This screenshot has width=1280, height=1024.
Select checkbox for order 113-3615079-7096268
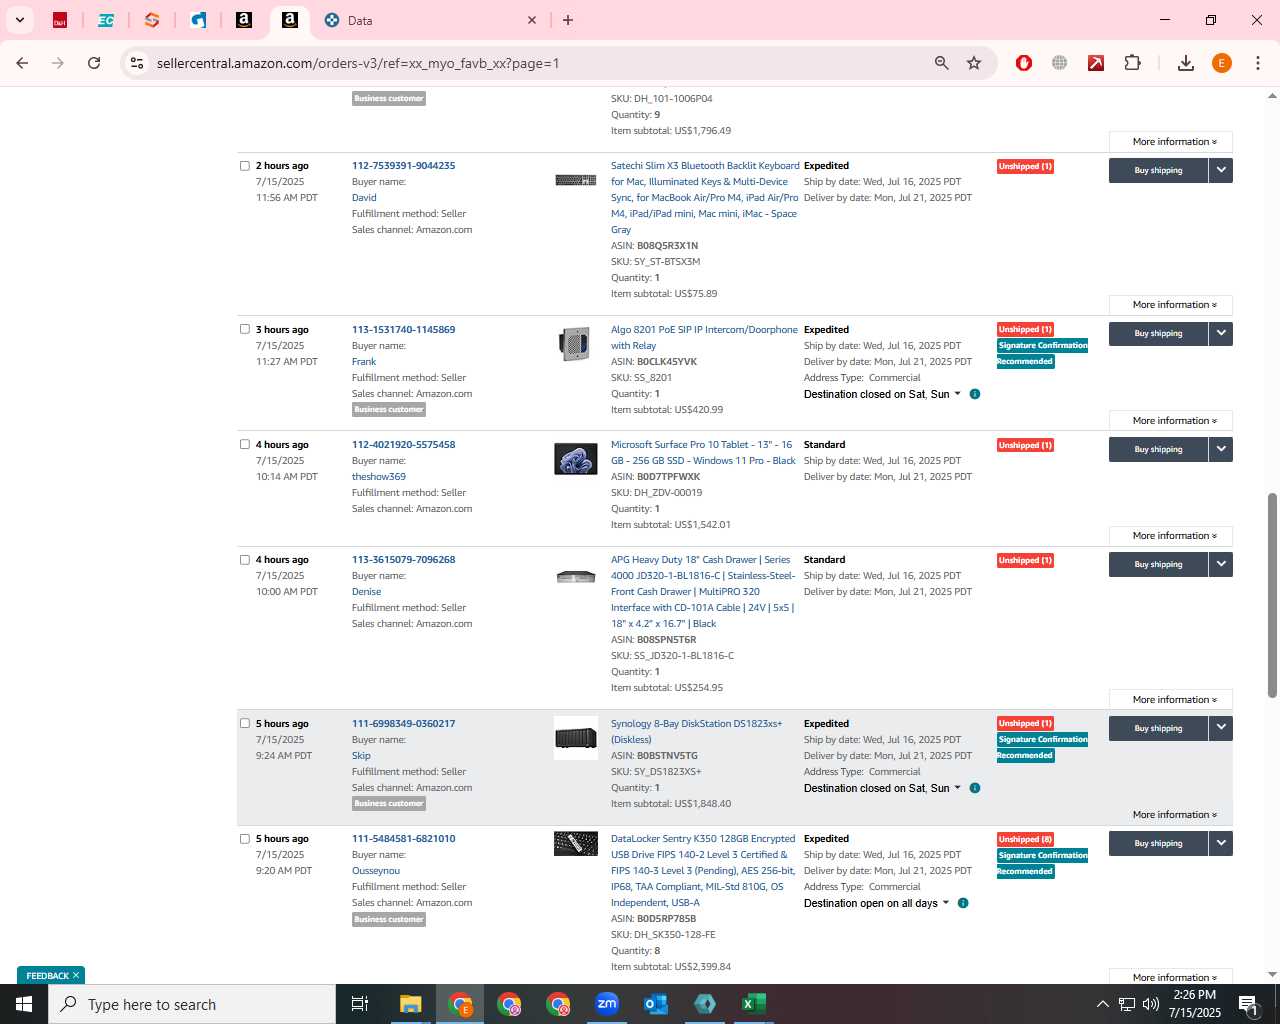[x=245, y=560]
